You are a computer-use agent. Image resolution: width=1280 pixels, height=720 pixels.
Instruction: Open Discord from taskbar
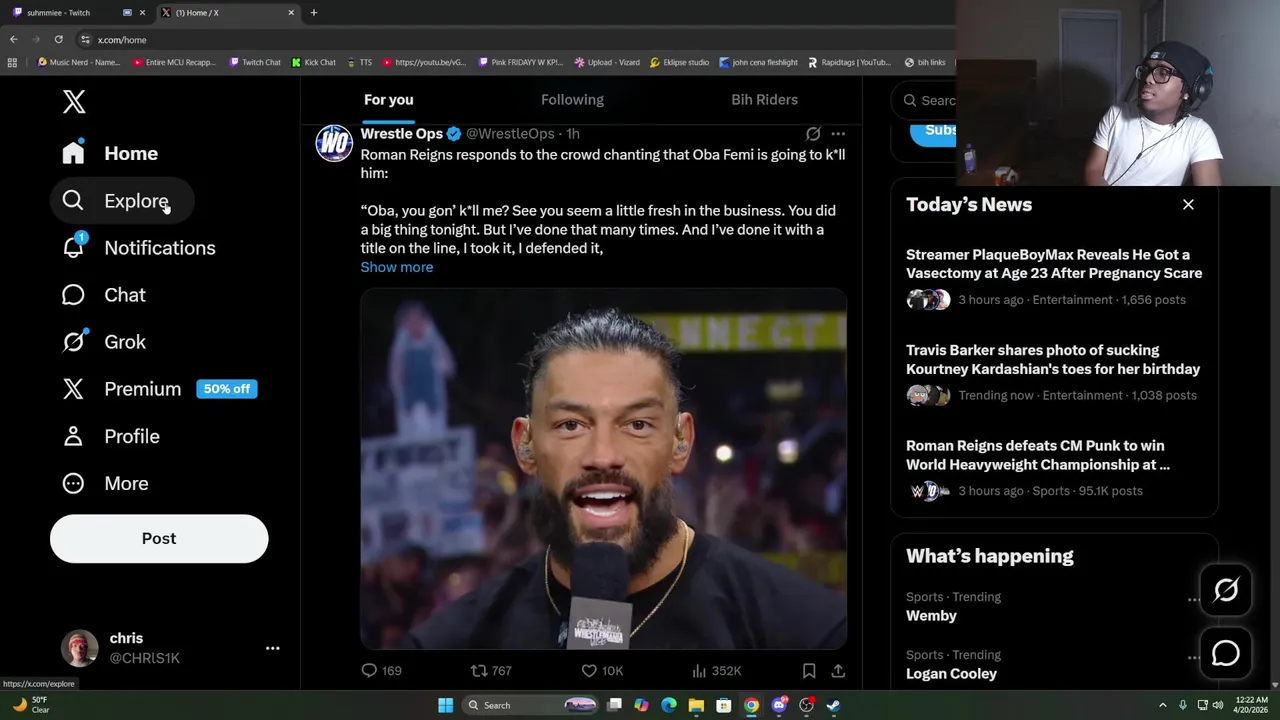[x=779, y=705]
